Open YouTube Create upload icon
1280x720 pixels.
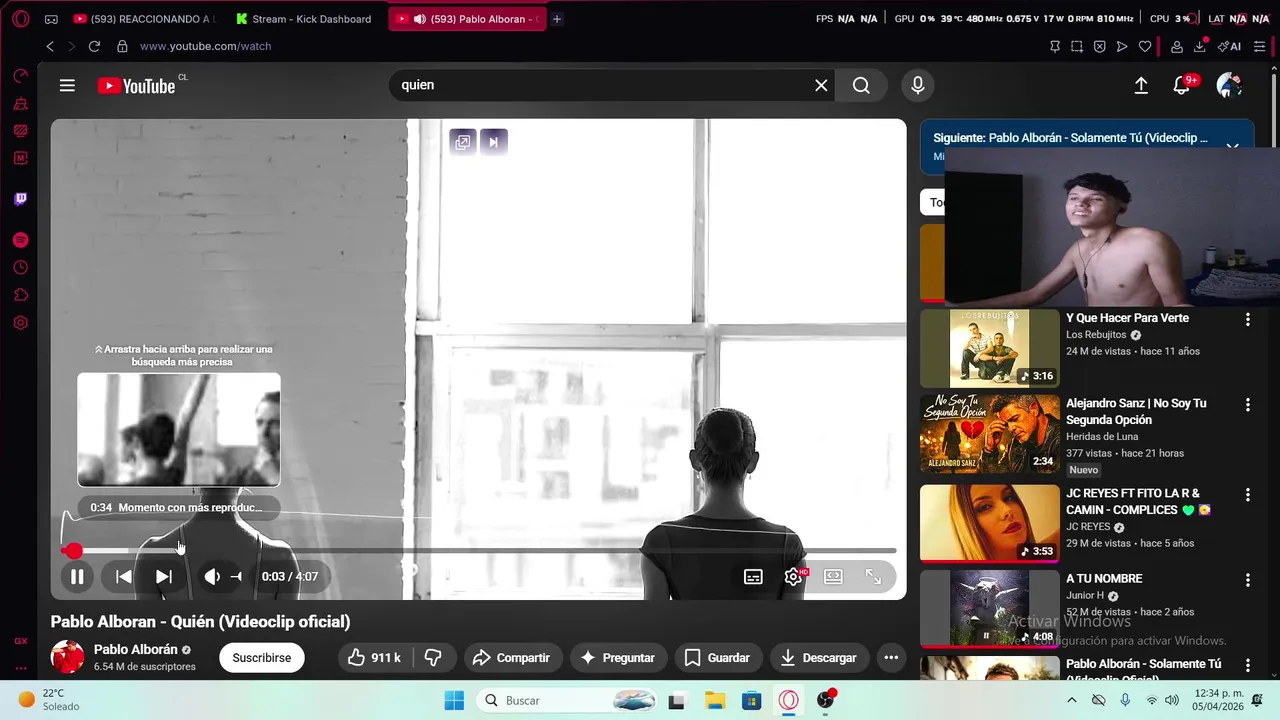pos(1141,85)
